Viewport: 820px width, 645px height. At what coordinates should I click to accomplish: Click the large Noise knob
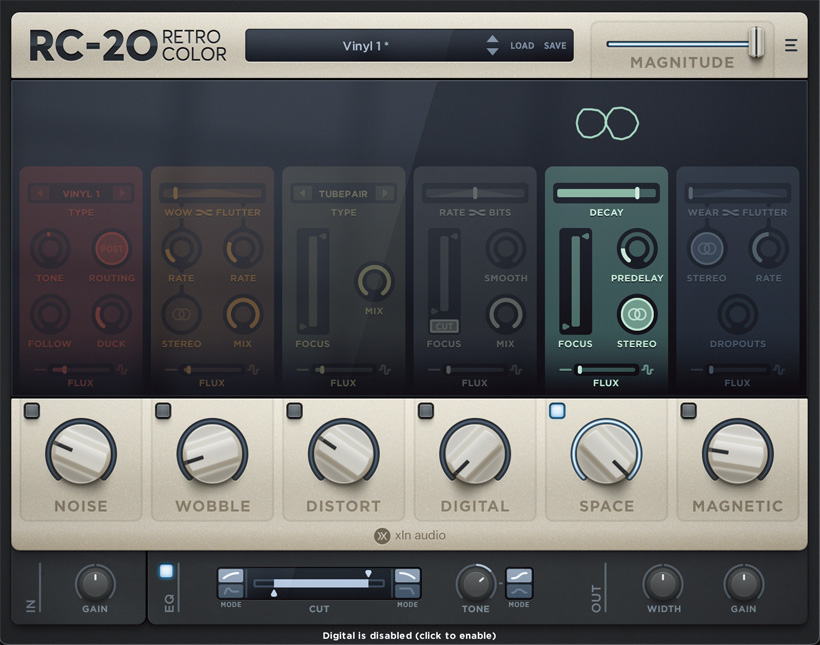click(x=81, y=453)
